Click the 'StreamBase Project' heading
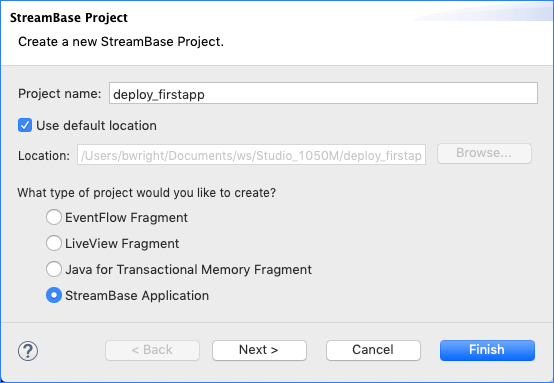Screen dimensions: 554x383 pyautogui.click(x=69, y=18)
